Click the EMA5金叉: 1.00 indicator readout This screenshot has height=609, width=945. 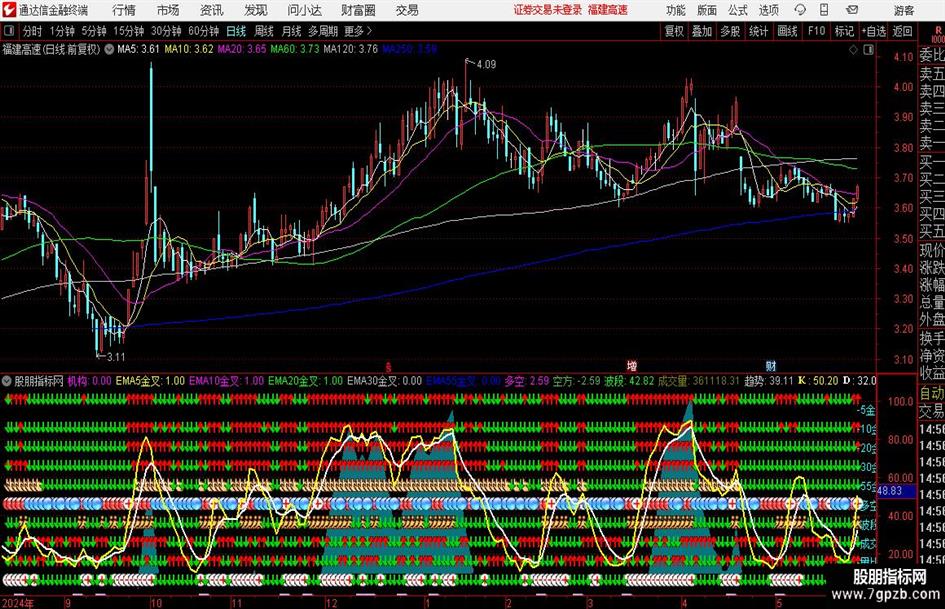point(150,381)
